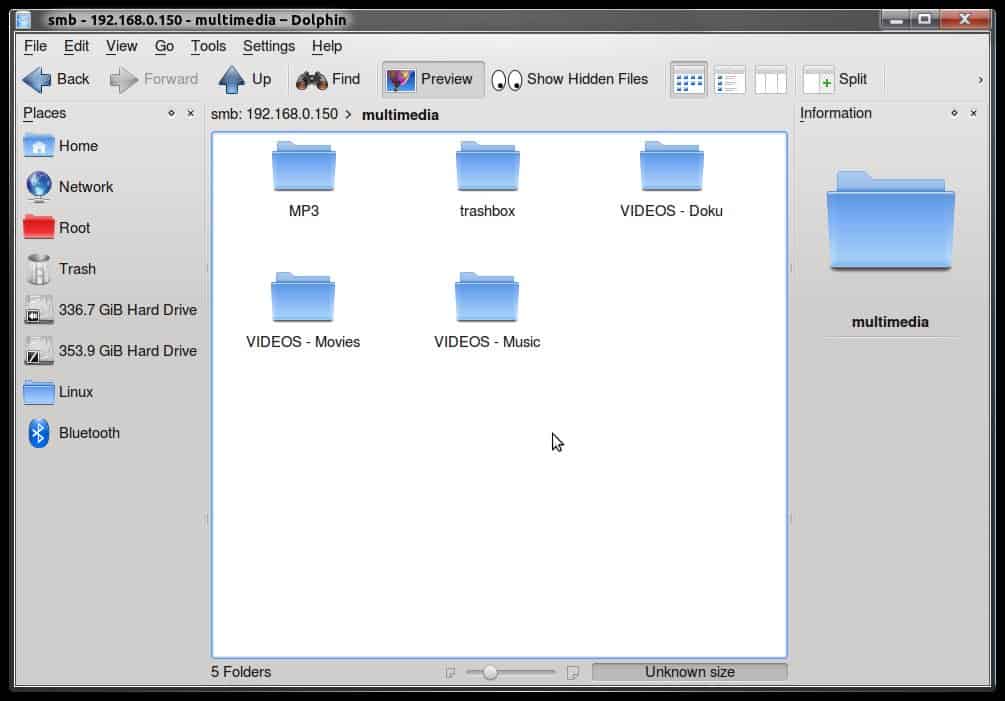Go up one level with Up arrow

[231, 79]
